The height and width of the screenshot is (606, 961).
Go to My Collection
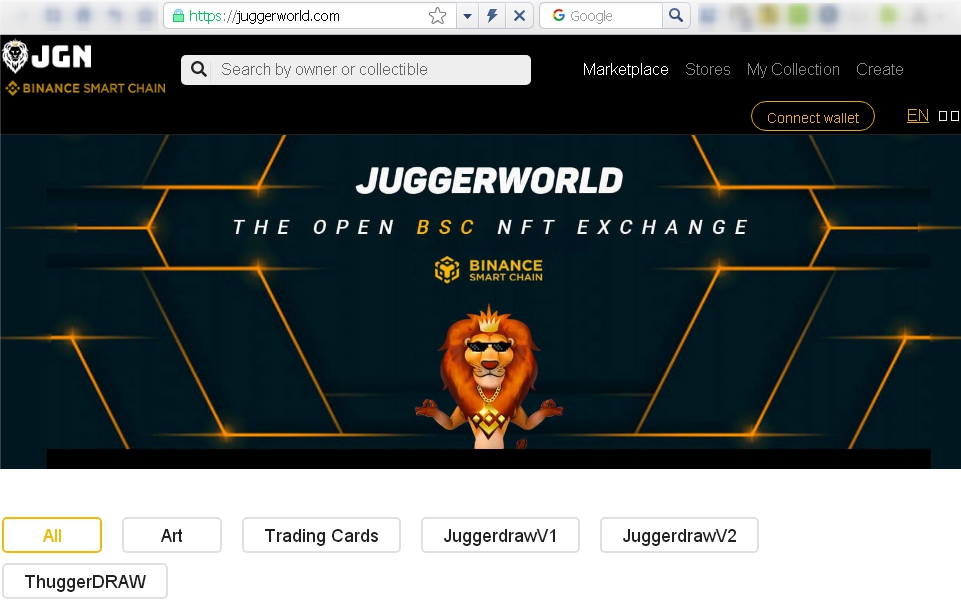(793, 69)
